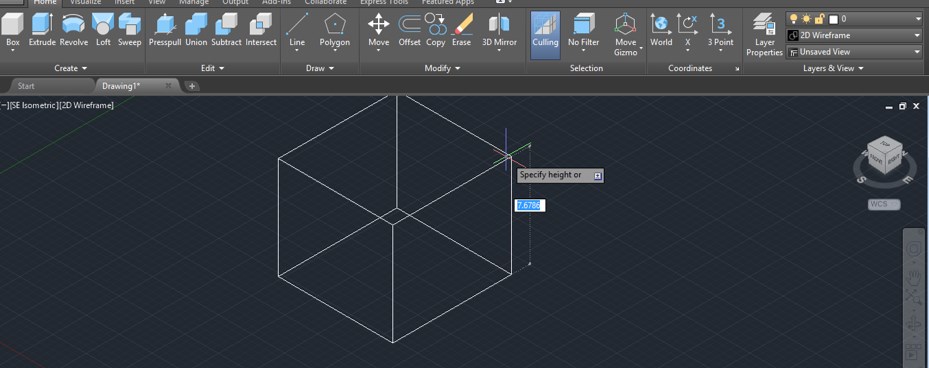Open the WCS coordinate system dropdown
The width and height of the screenshot is (929, 368).
pyautogui.click(x=884, y=204)
